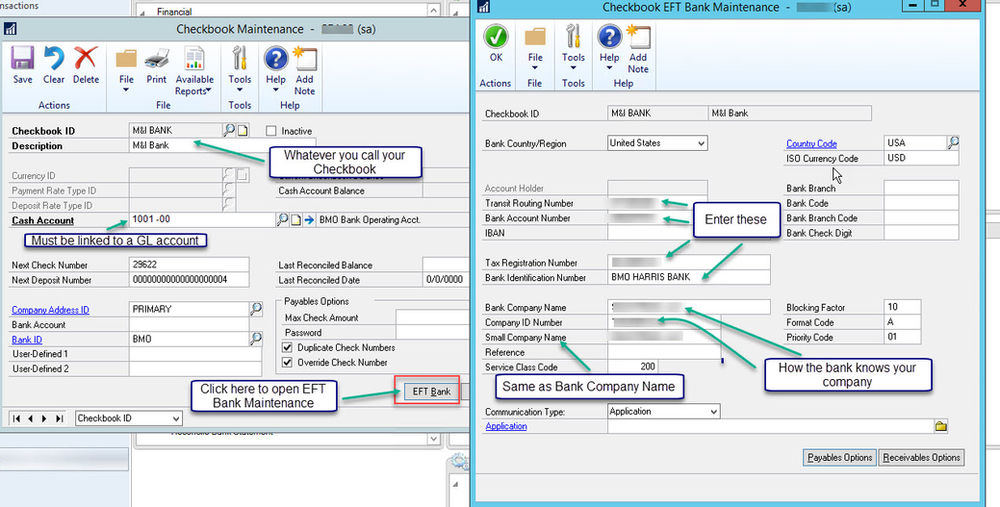Click Description field M&I Bank
Screen dimensions: 1000x507
click(x=222, y=145)
